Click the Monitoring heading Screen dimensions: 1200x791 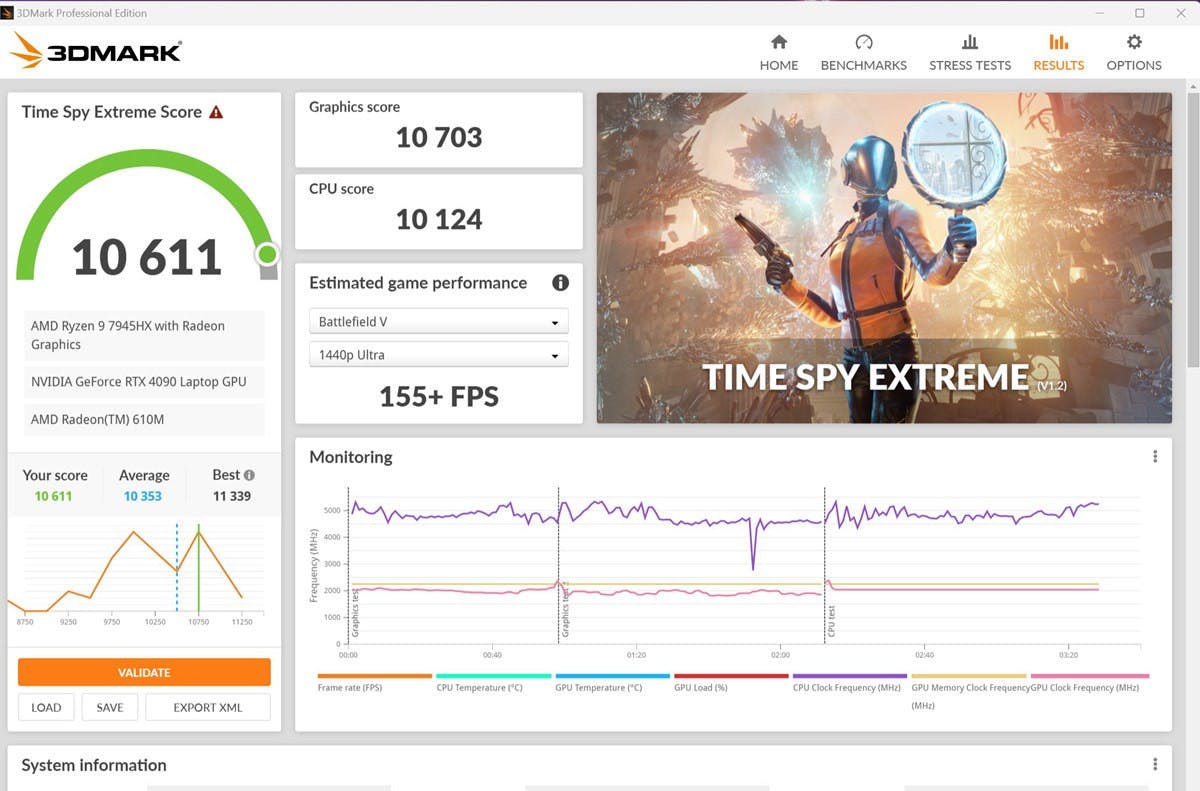point(351,457)
